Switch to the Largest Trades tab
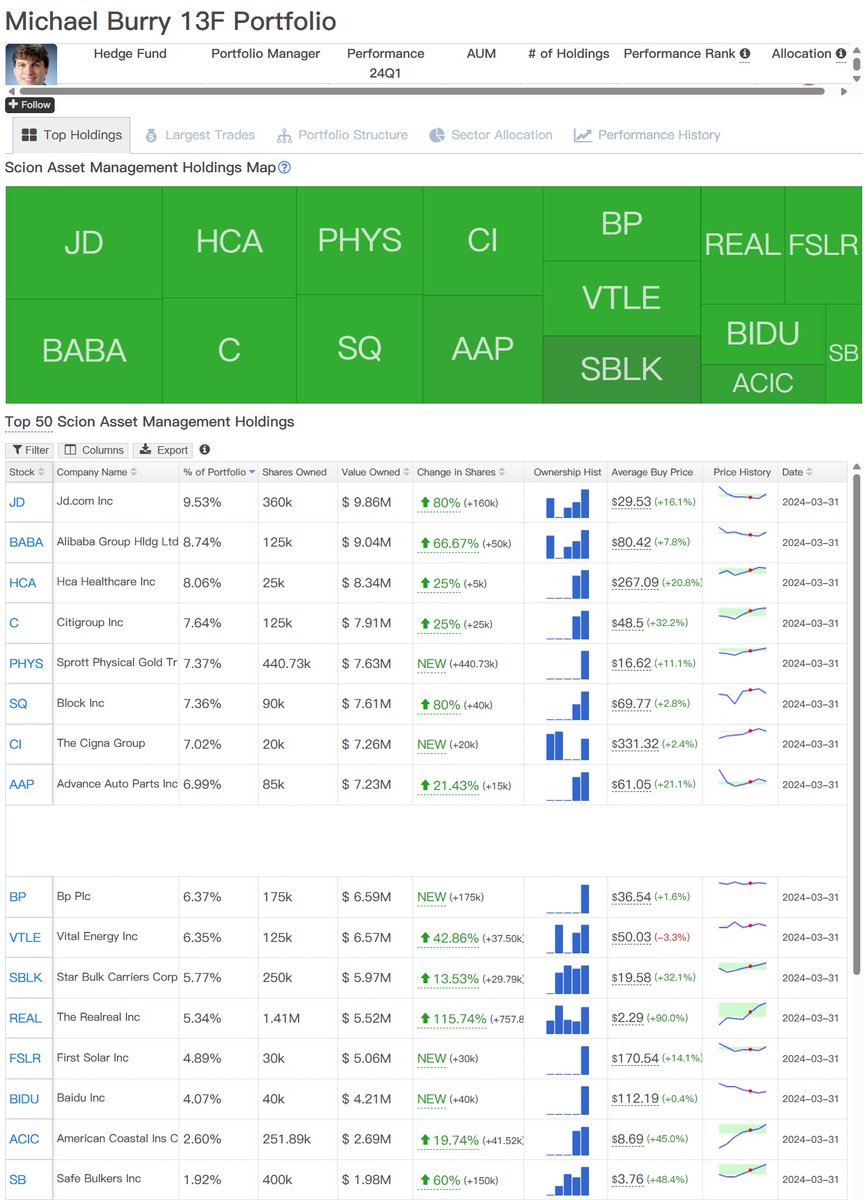 click(x=200, y=135)
